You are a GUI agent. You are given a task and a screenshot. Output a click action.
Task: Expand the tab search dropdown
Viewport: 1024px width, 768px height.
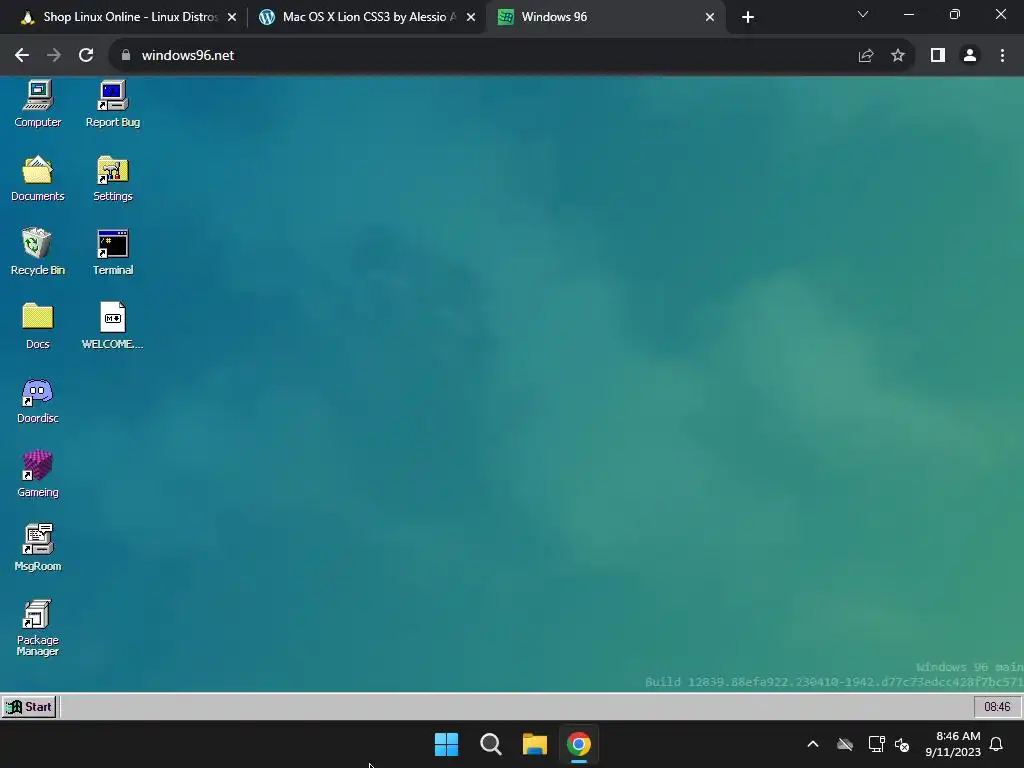(x=863, y=14)
